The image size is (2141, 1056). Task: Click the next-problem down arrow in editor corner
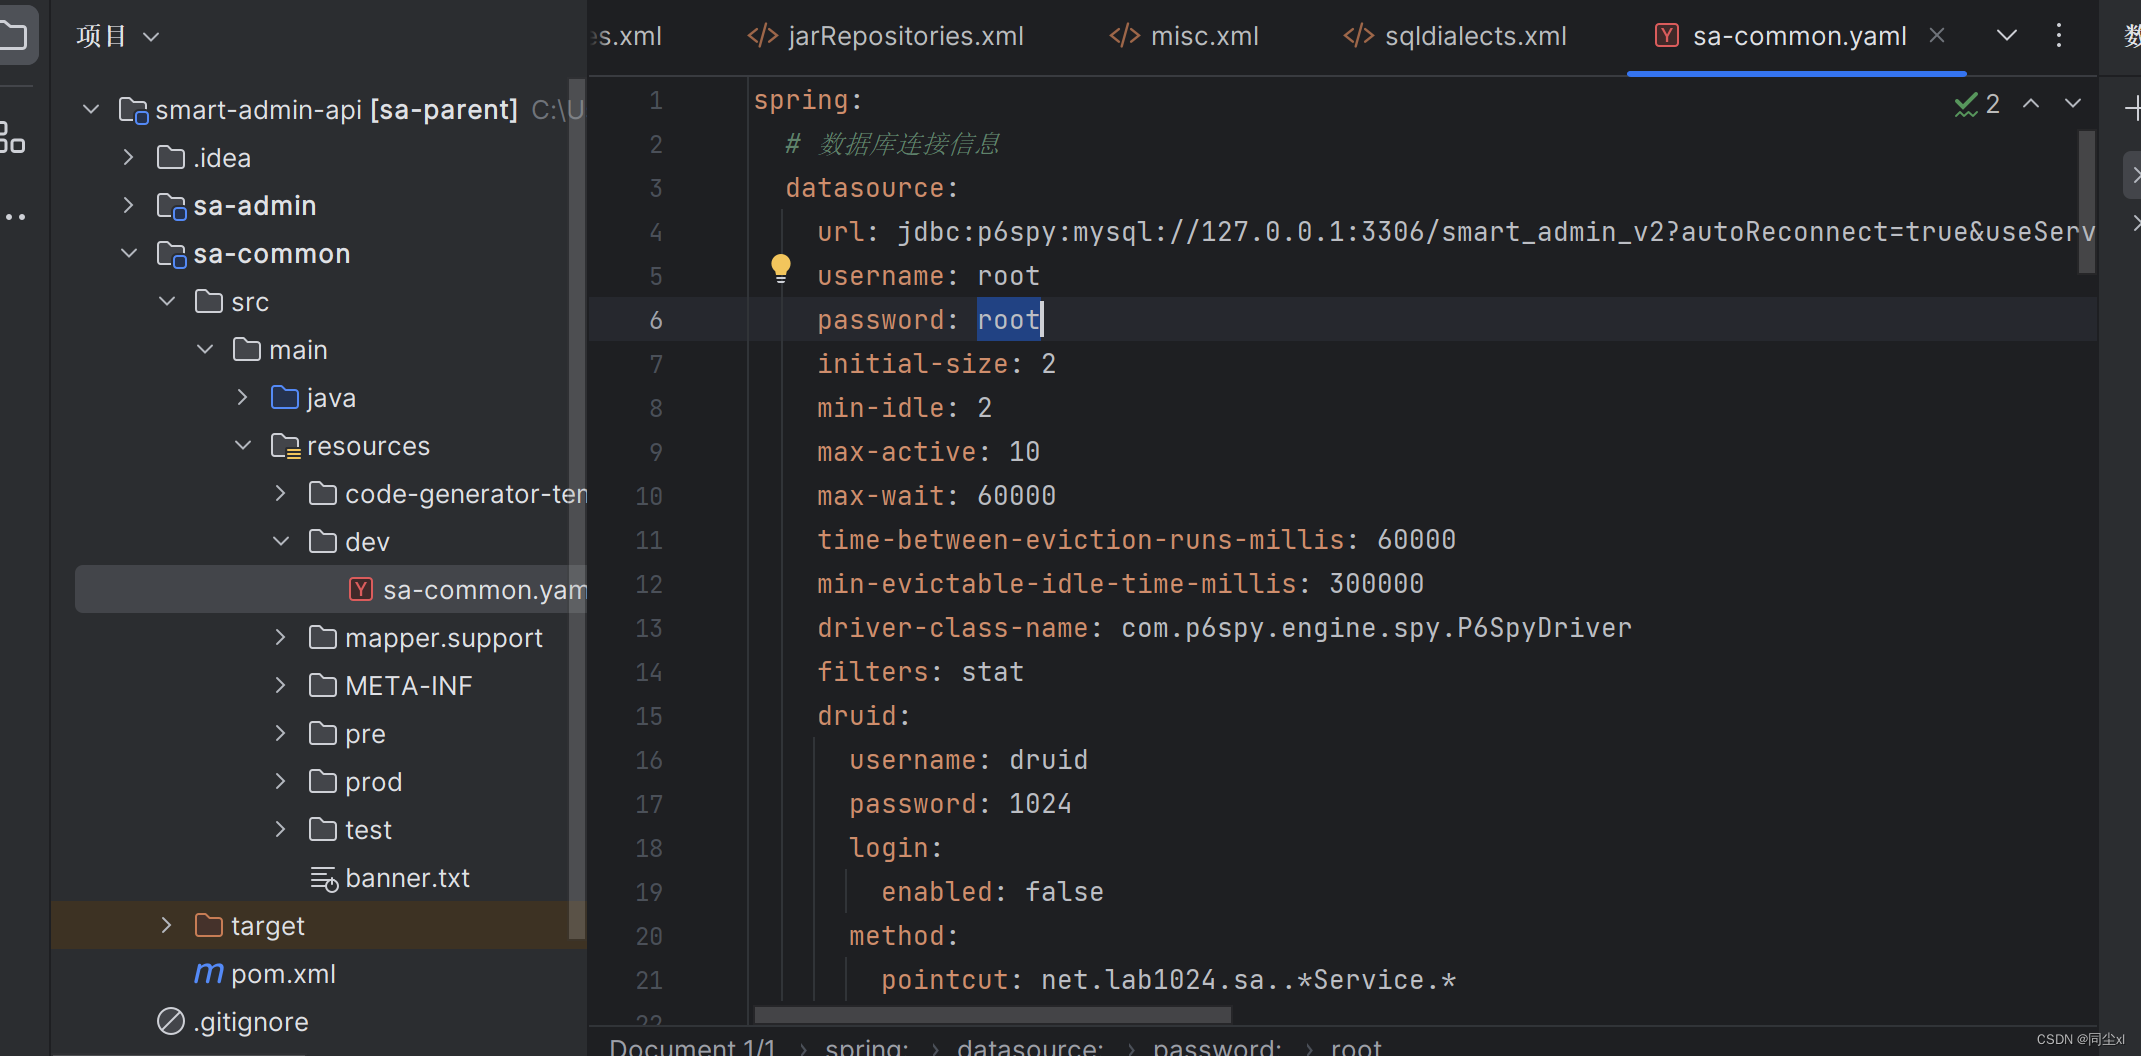pos(2072,104)
